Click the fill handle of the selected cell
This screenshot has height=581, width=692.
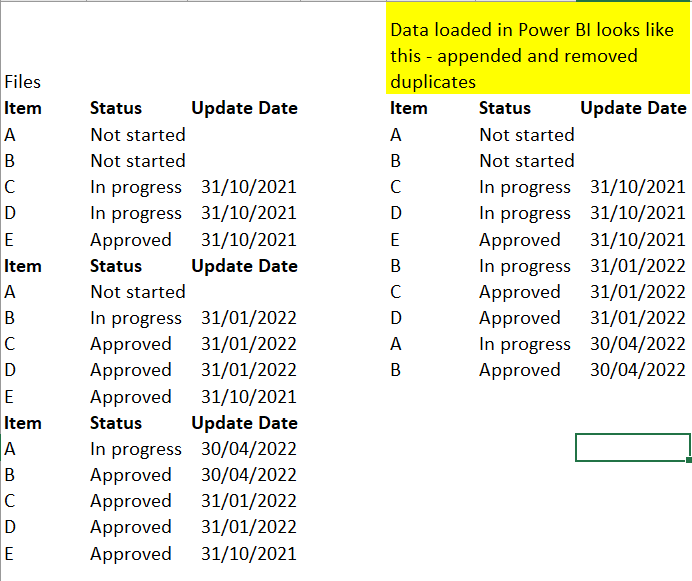[689, 460]
